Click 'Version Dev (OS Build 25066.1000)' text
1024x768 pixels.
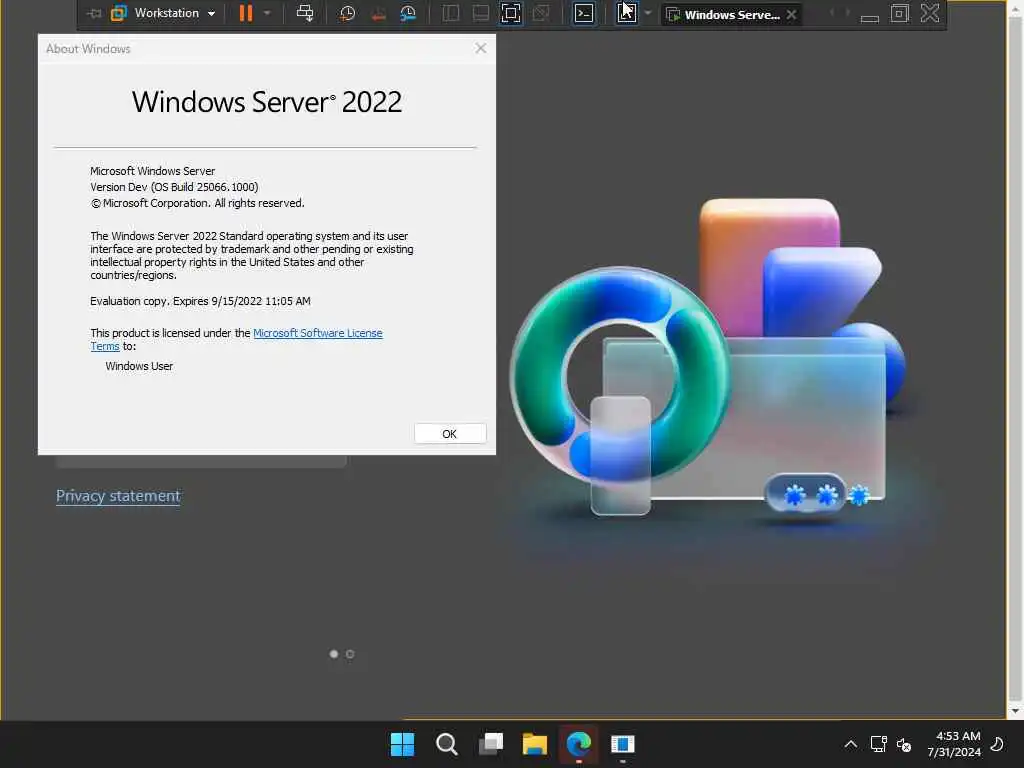(174, 187)
